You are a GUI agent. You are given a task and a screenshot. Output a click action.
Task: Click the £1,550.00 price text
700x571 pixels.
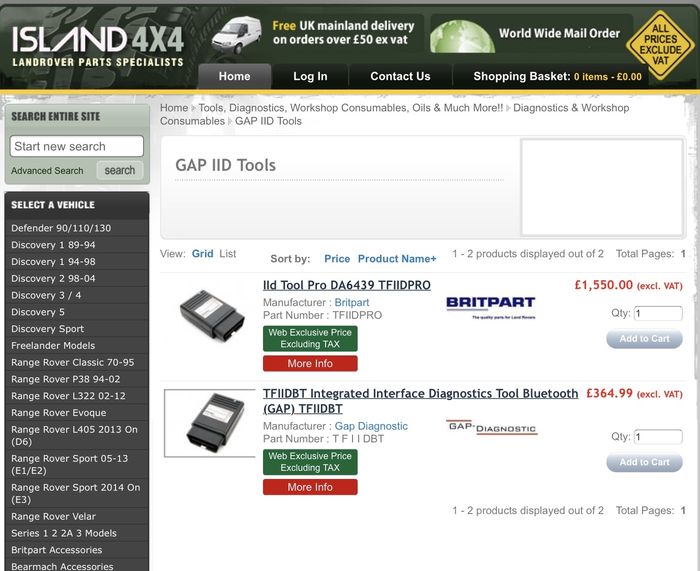(604, 285)
